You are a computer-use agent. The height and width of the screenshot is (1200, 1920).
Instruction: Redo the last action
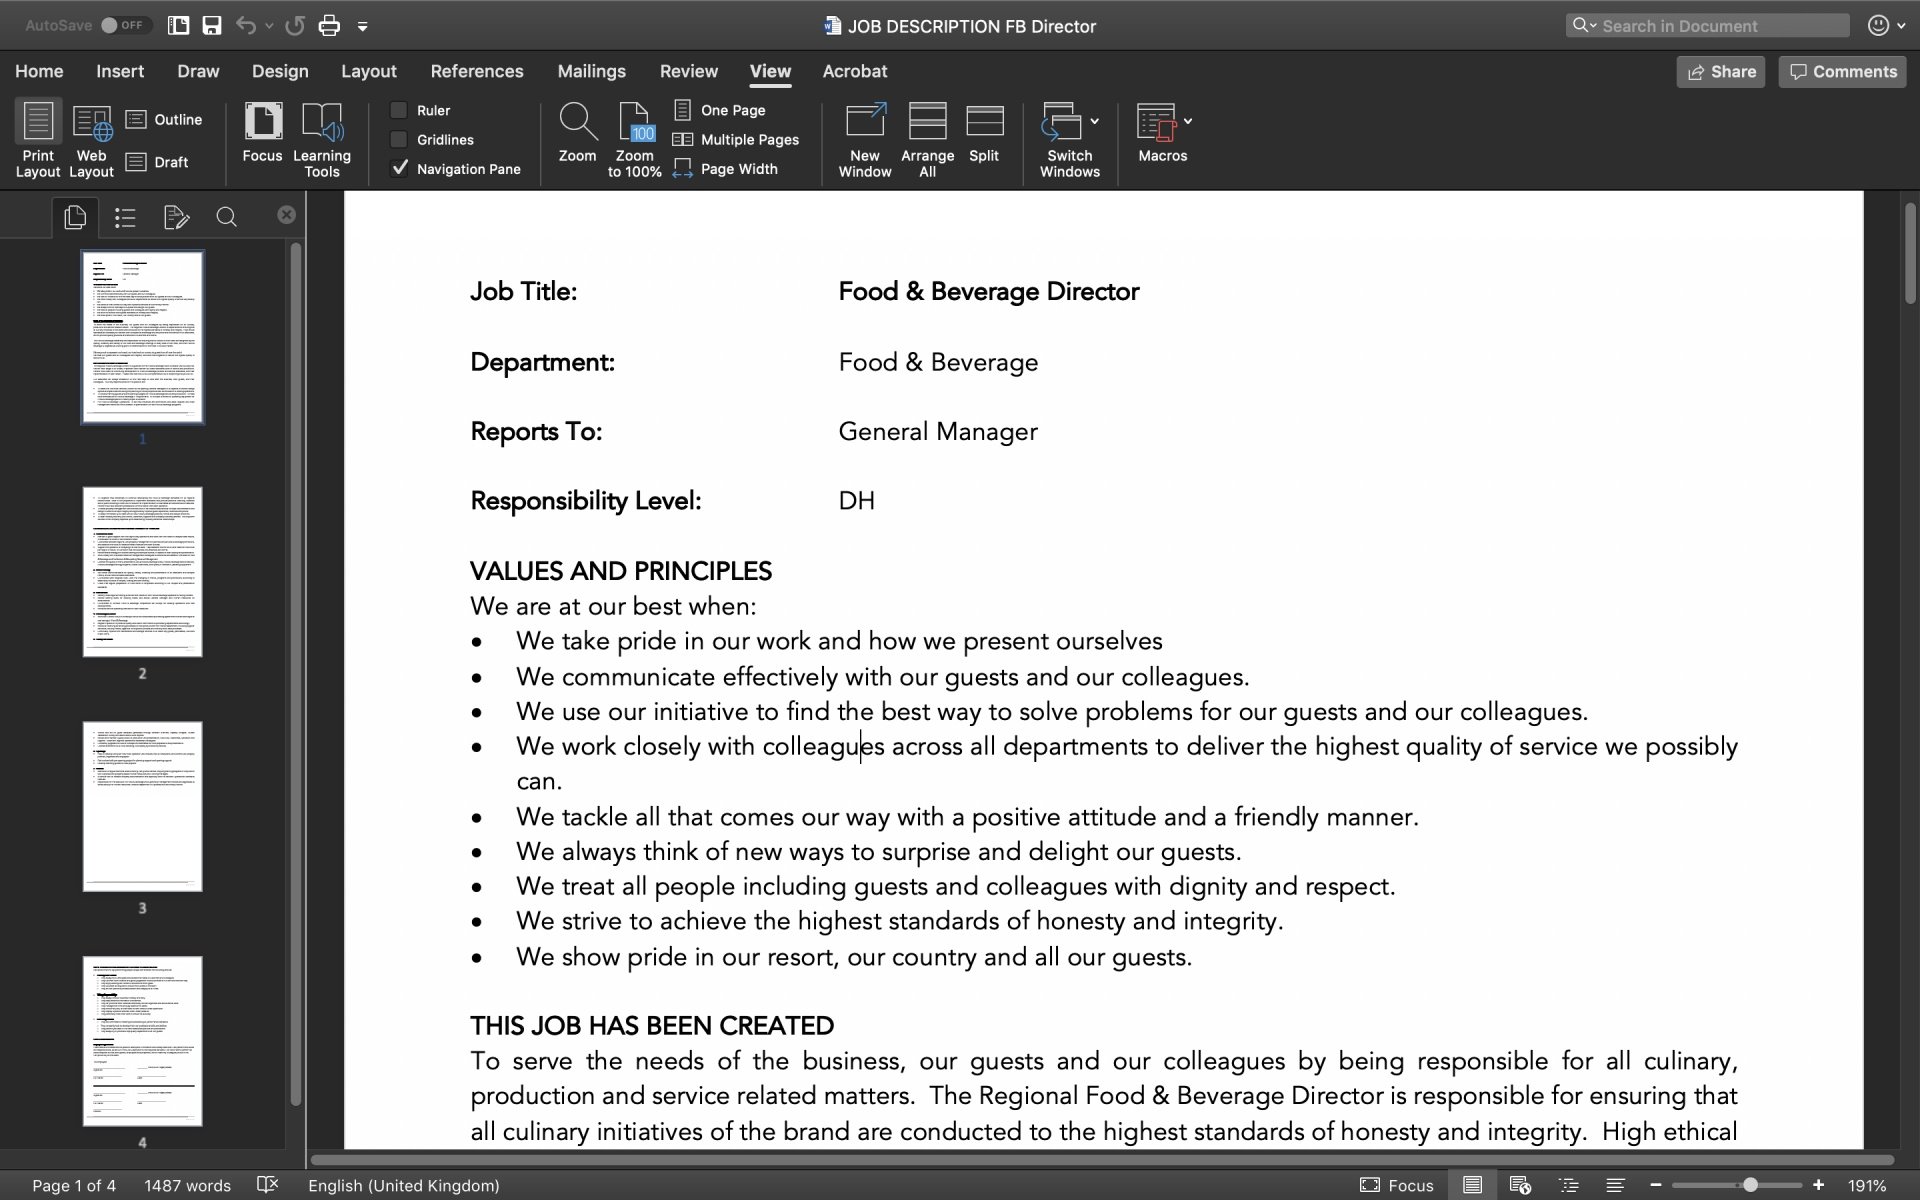295,26
